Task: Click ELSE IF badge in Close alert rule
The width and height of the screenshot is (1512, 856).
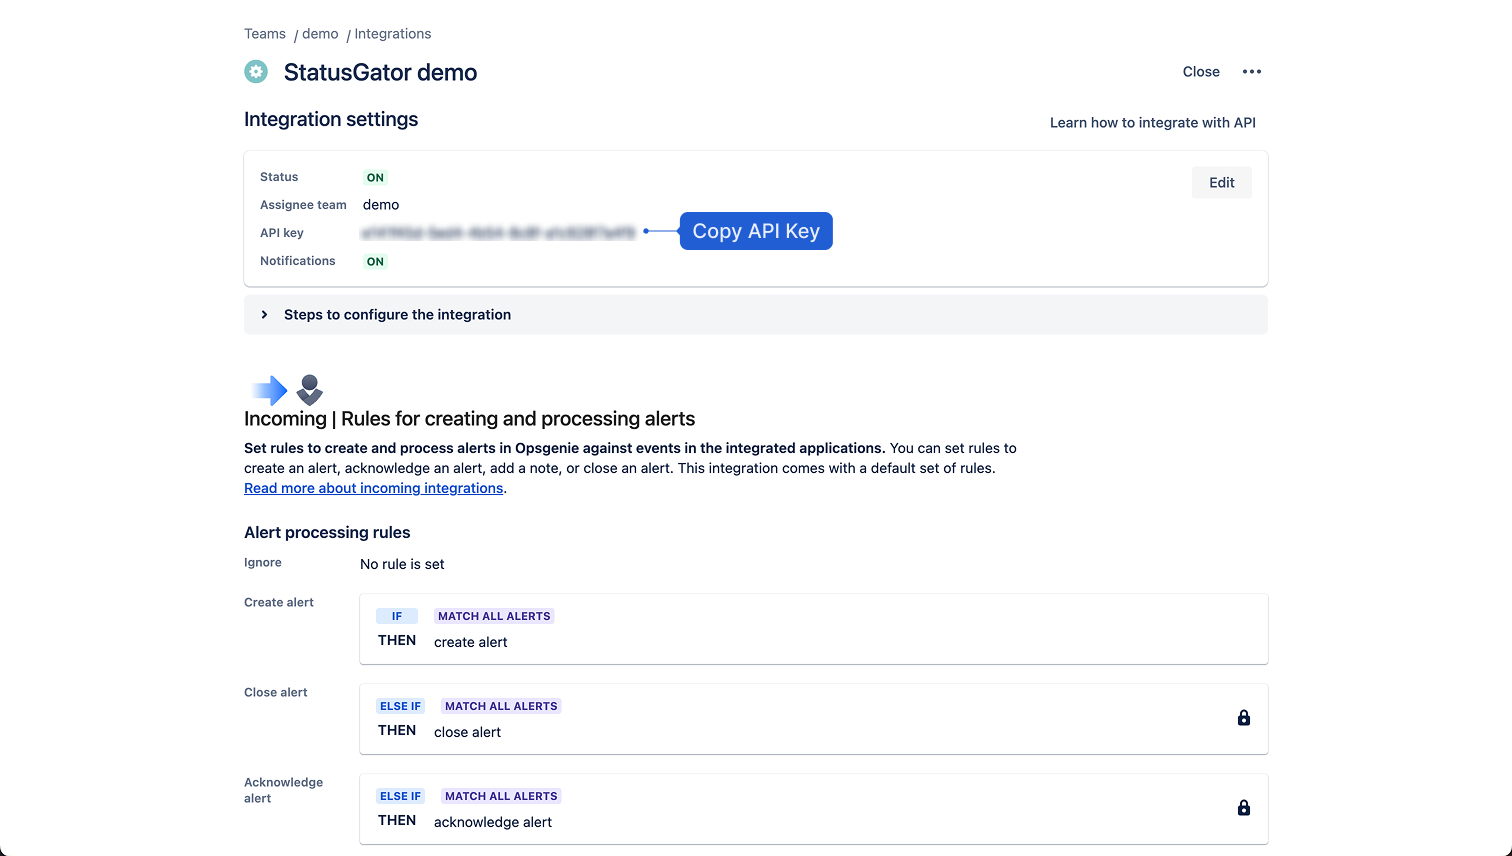Action: coord(400,706)
